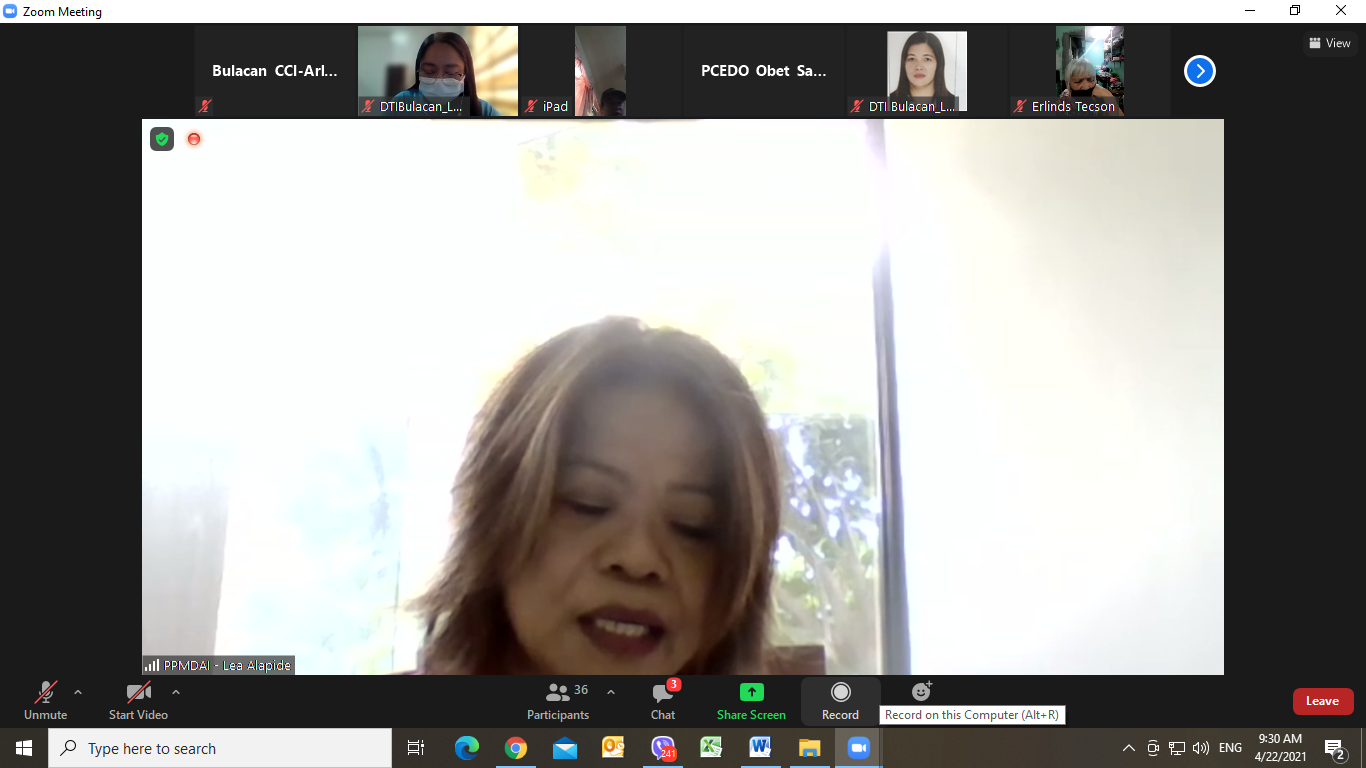Open the Windows Start menu

coord(24,748)
